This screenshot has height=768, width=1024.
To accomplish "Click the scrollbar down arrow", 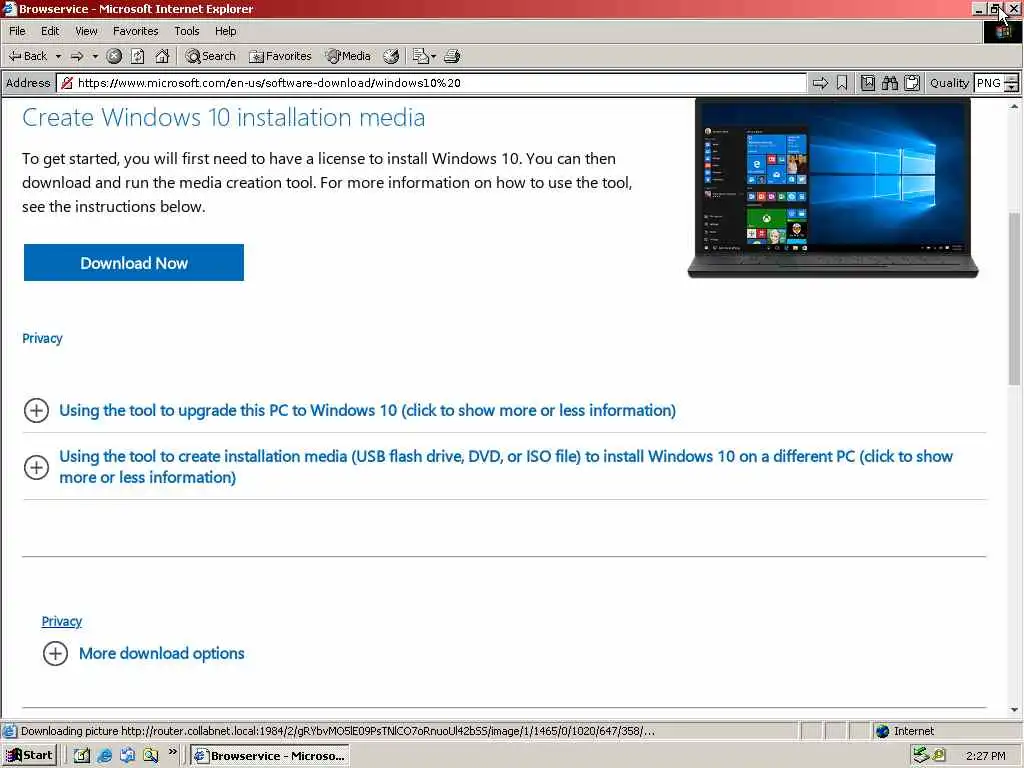I will pyautogui.click(x=1014, y=710).
